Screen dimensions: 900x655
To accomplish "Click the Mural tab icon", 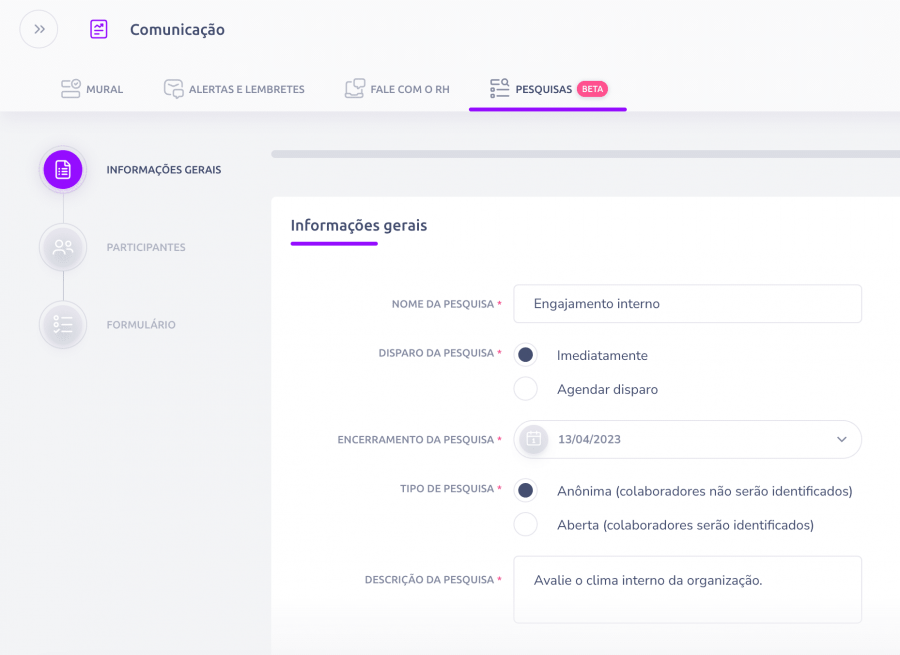I will 71,89.
